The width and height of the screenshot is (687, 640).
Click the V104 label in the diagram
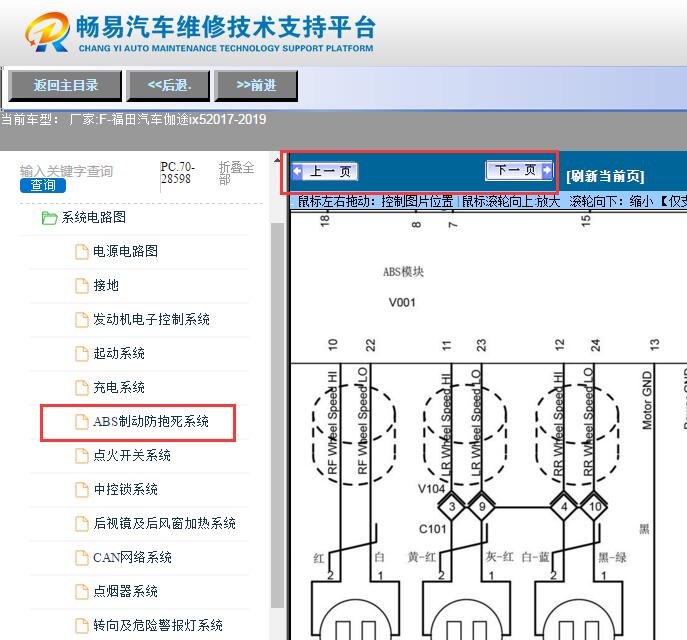(432, 489)
